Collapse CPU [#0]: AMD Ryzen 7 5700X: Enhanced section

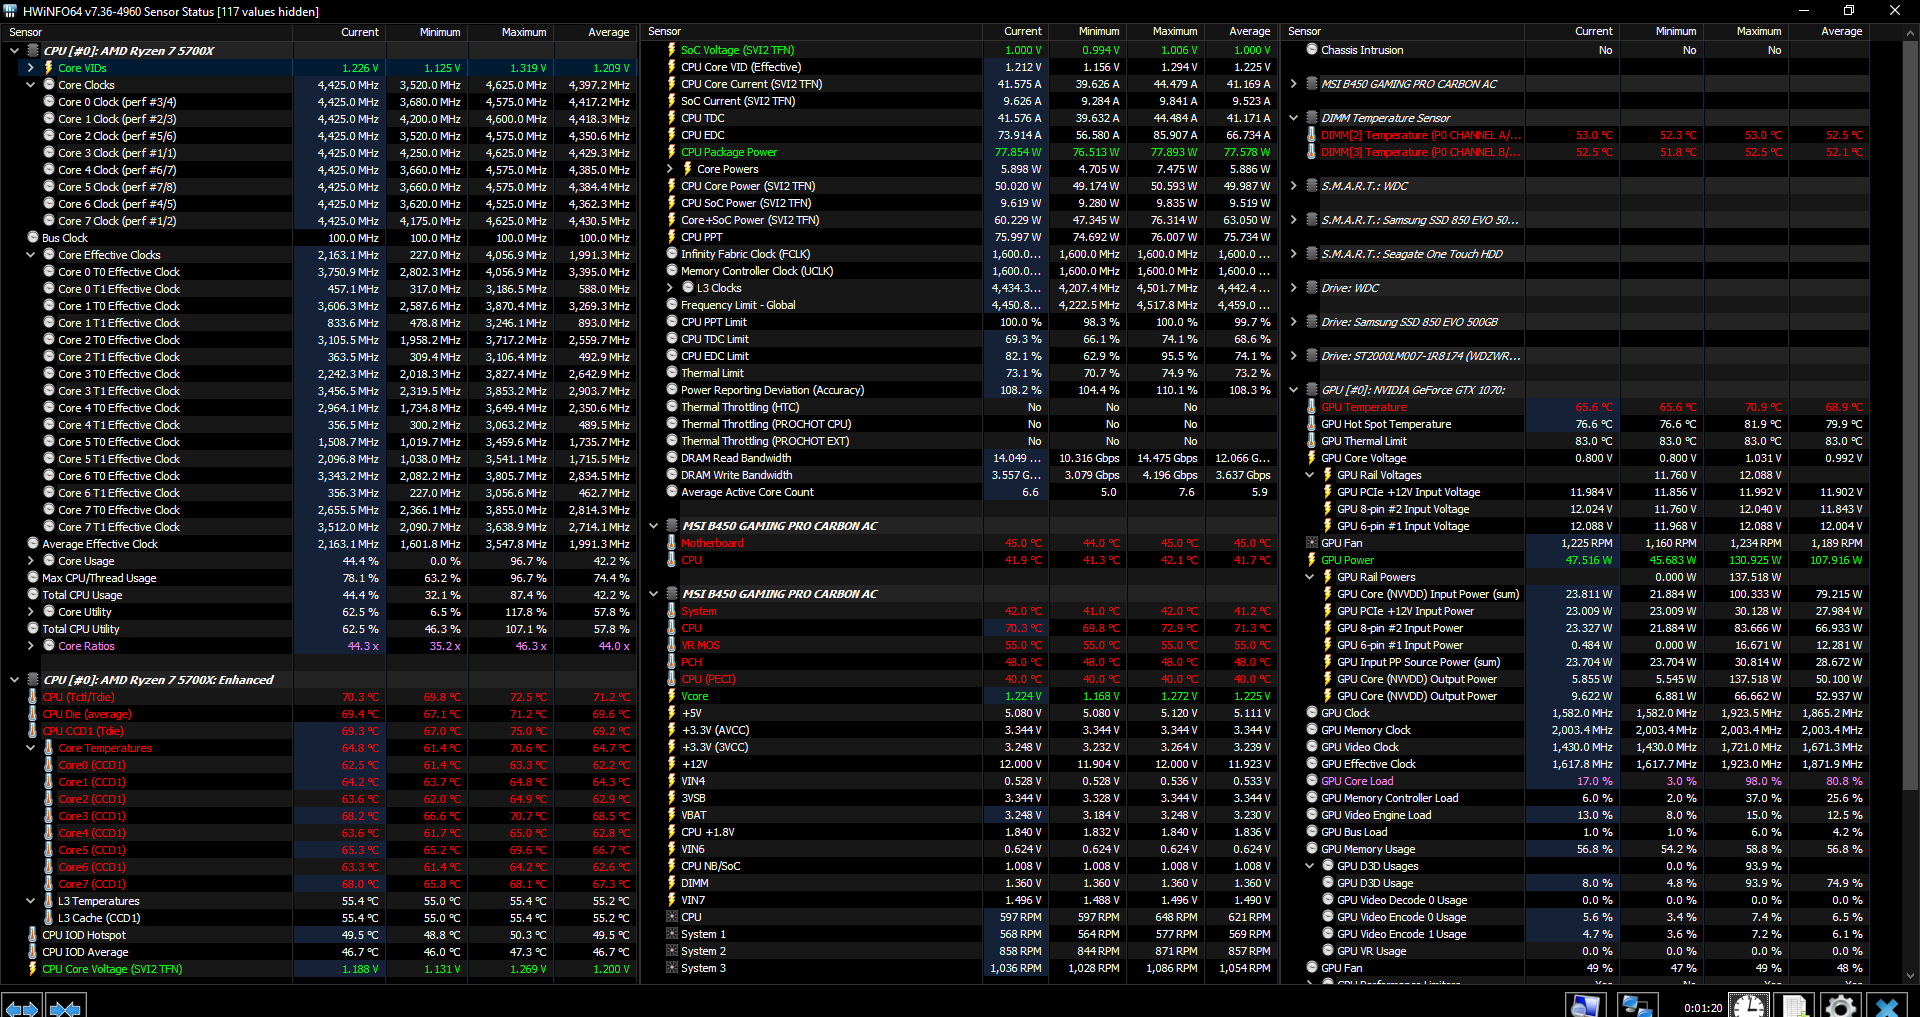[14, 680]
